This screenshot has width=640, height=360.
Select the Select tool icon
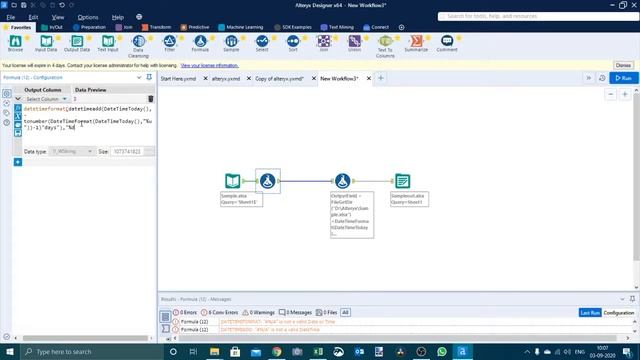tap(262, 41)
